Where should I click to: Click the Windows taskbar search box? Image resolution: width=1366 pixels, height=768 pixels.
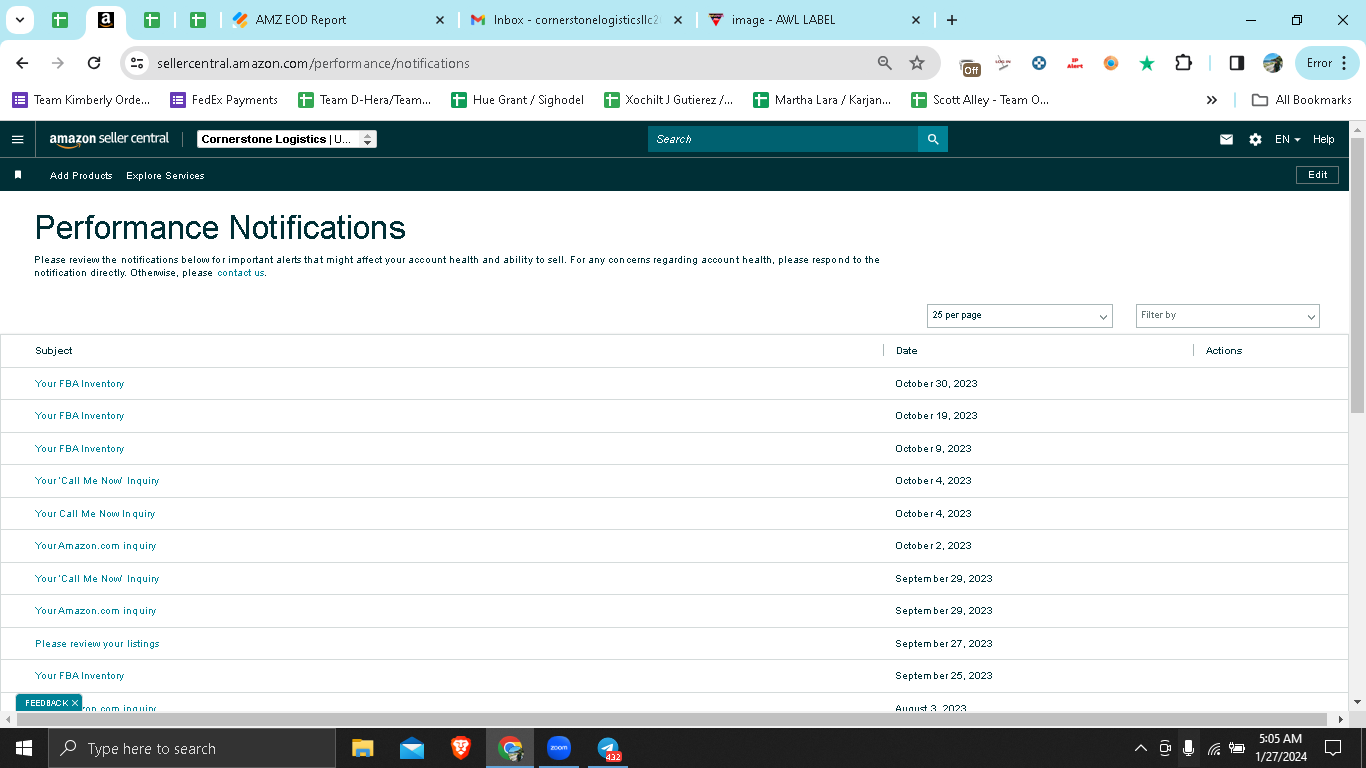pos(192,748)
